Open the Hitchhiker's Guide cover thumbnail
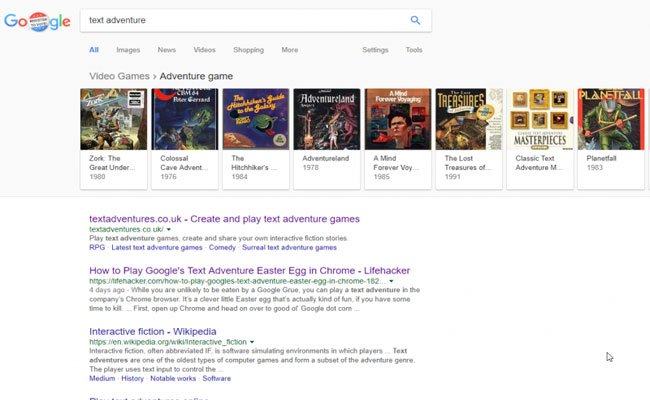This screenshot has width=650, height=400. 256,119
